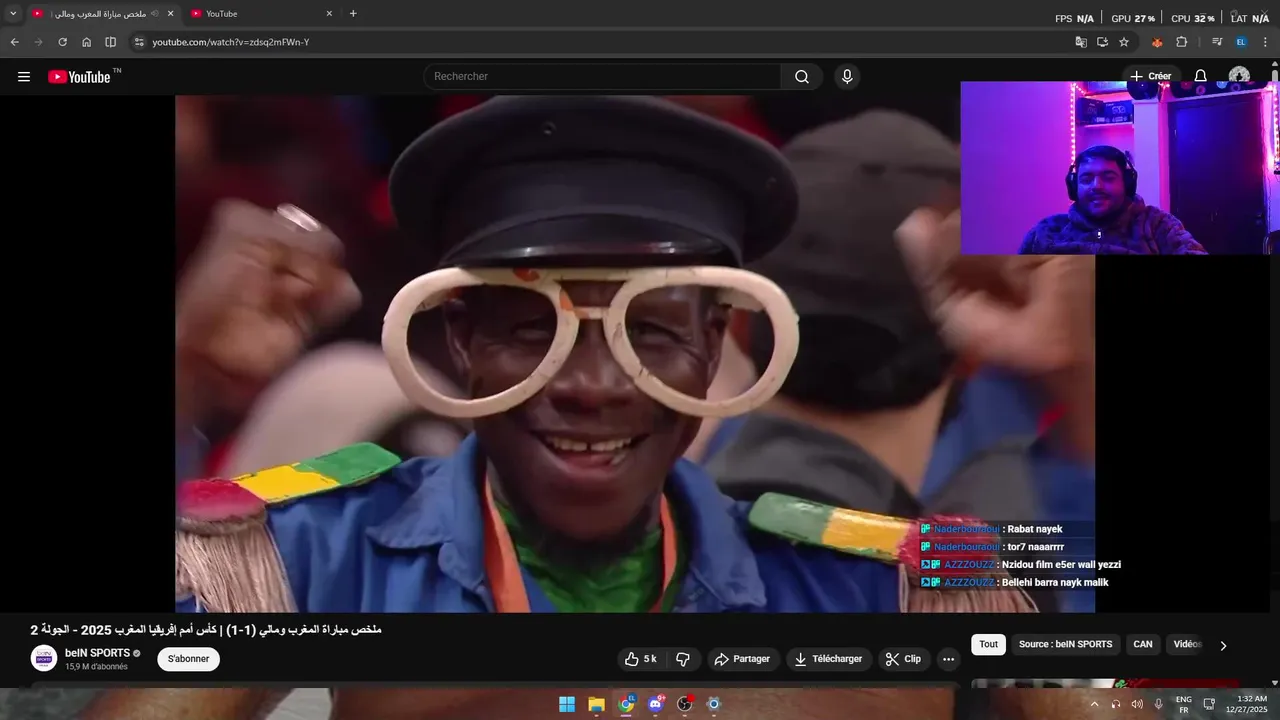Bookmark this page with the star
Screen dimensions: 1280x720
pyautogui.click(x=1124, y=42)
